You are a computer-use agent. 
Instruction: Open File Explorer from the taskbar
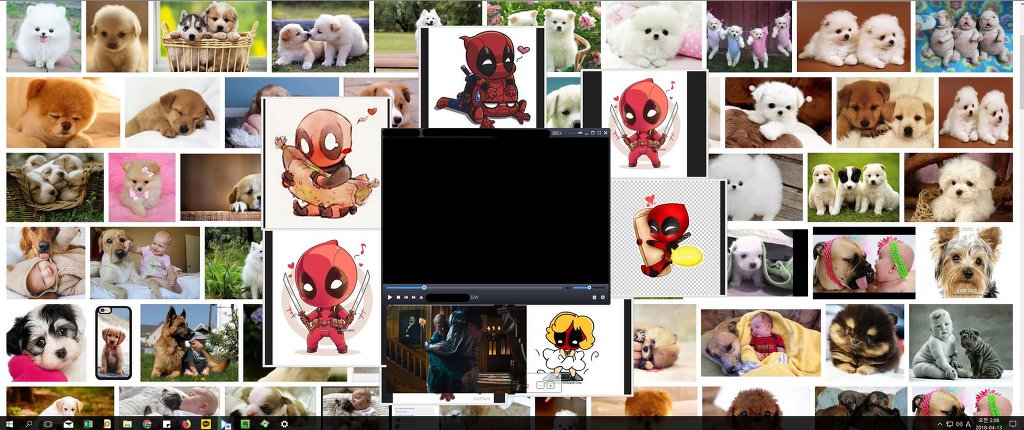(x=127, y=424)
